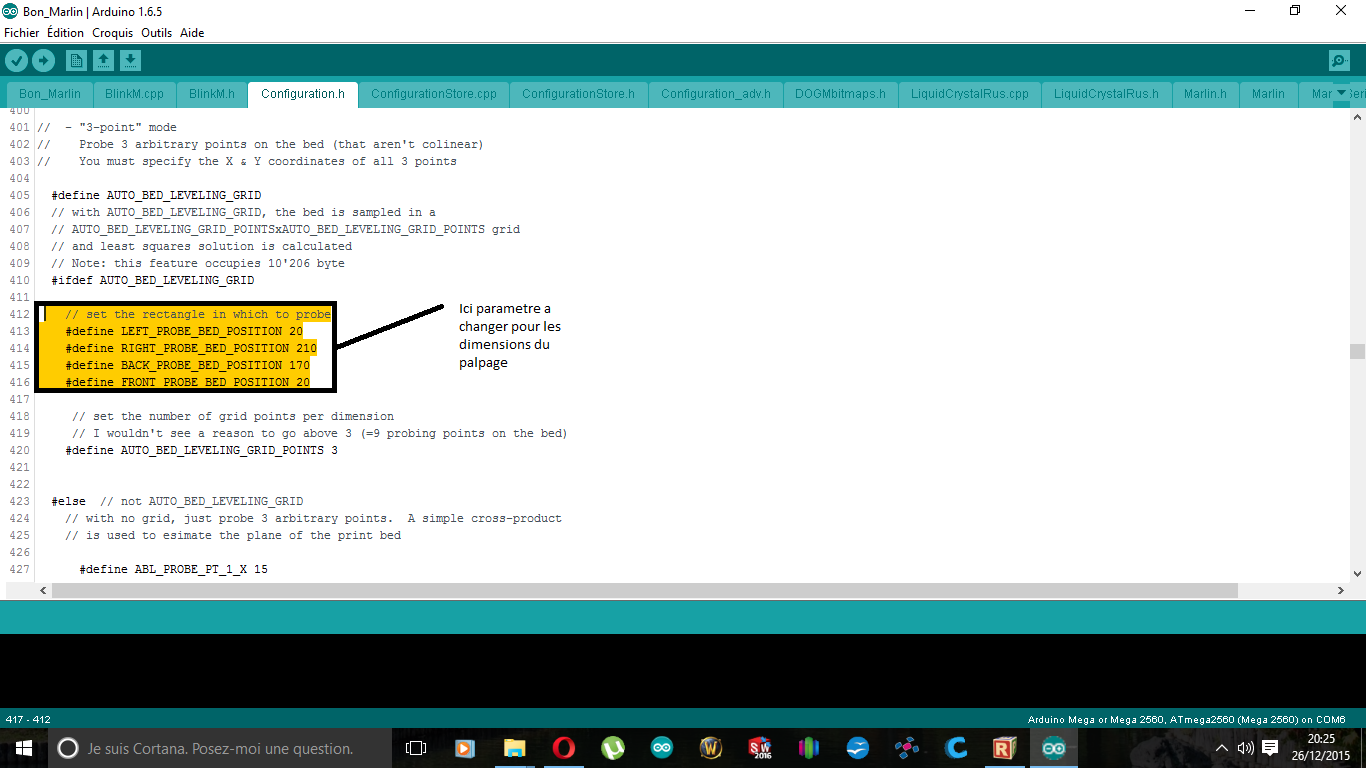Switch to the BlinkM.h tab
This screenshot has height=768, width=1366.
212,94
